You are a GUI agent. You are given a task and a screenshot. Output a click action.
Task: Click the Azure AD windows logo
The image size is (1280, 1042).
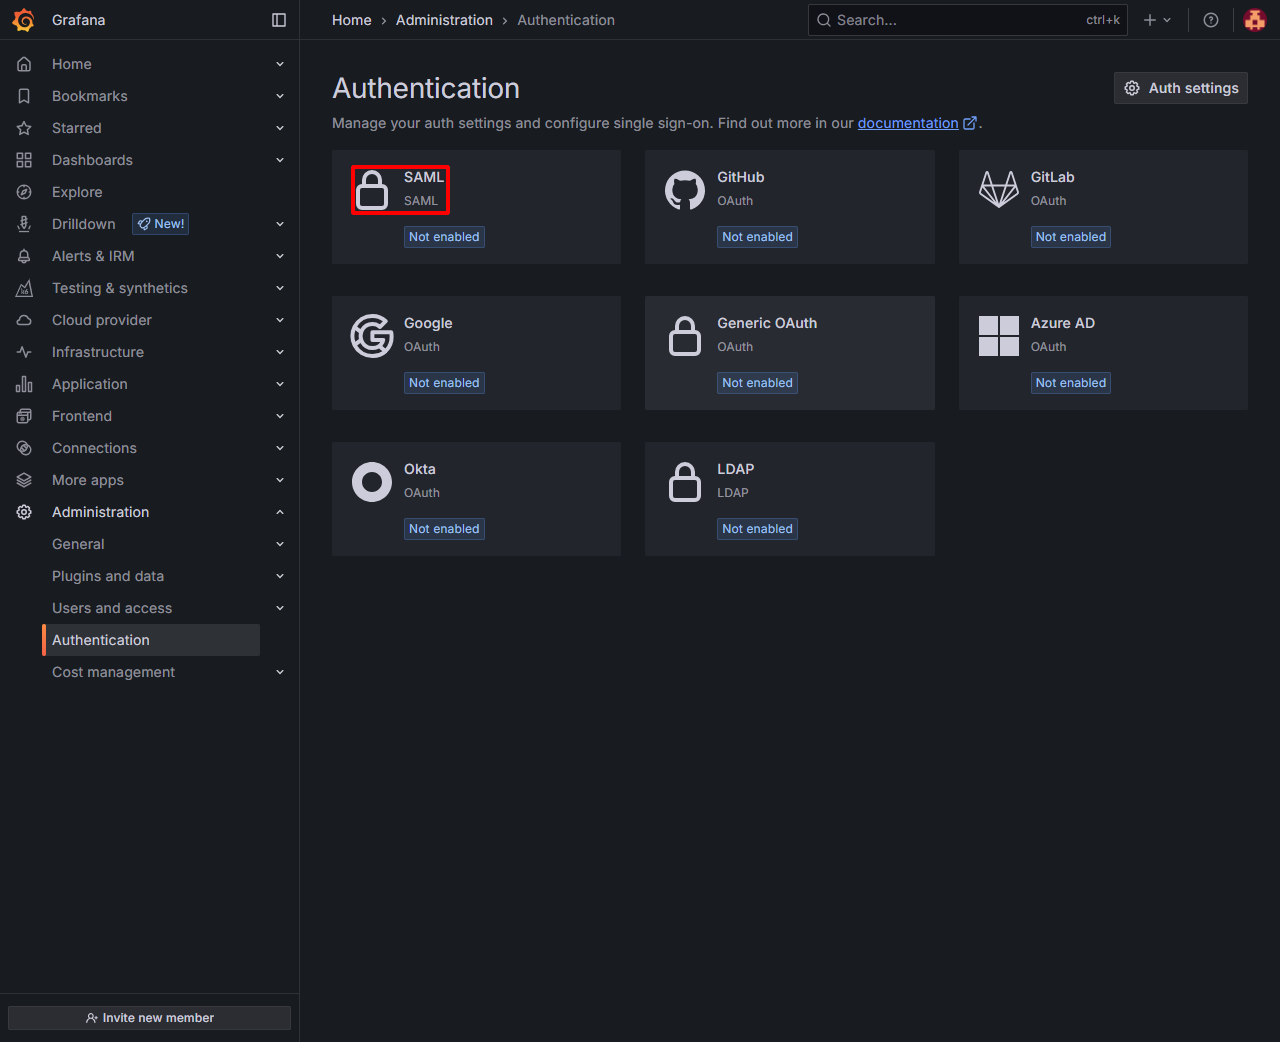click(x=998, y=336)
